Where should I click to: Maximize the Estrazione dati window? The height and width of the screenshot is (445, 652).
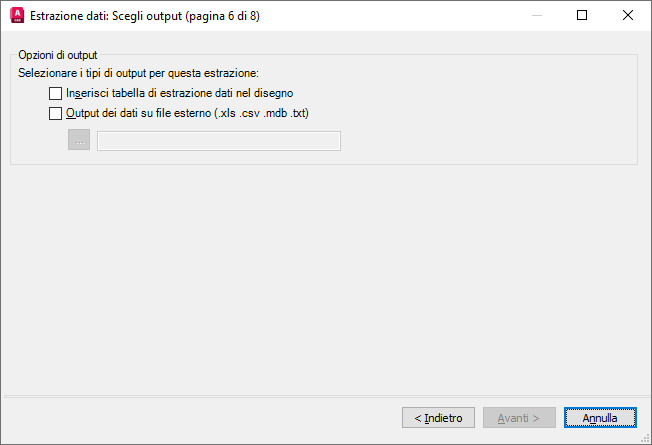point(582,15)
